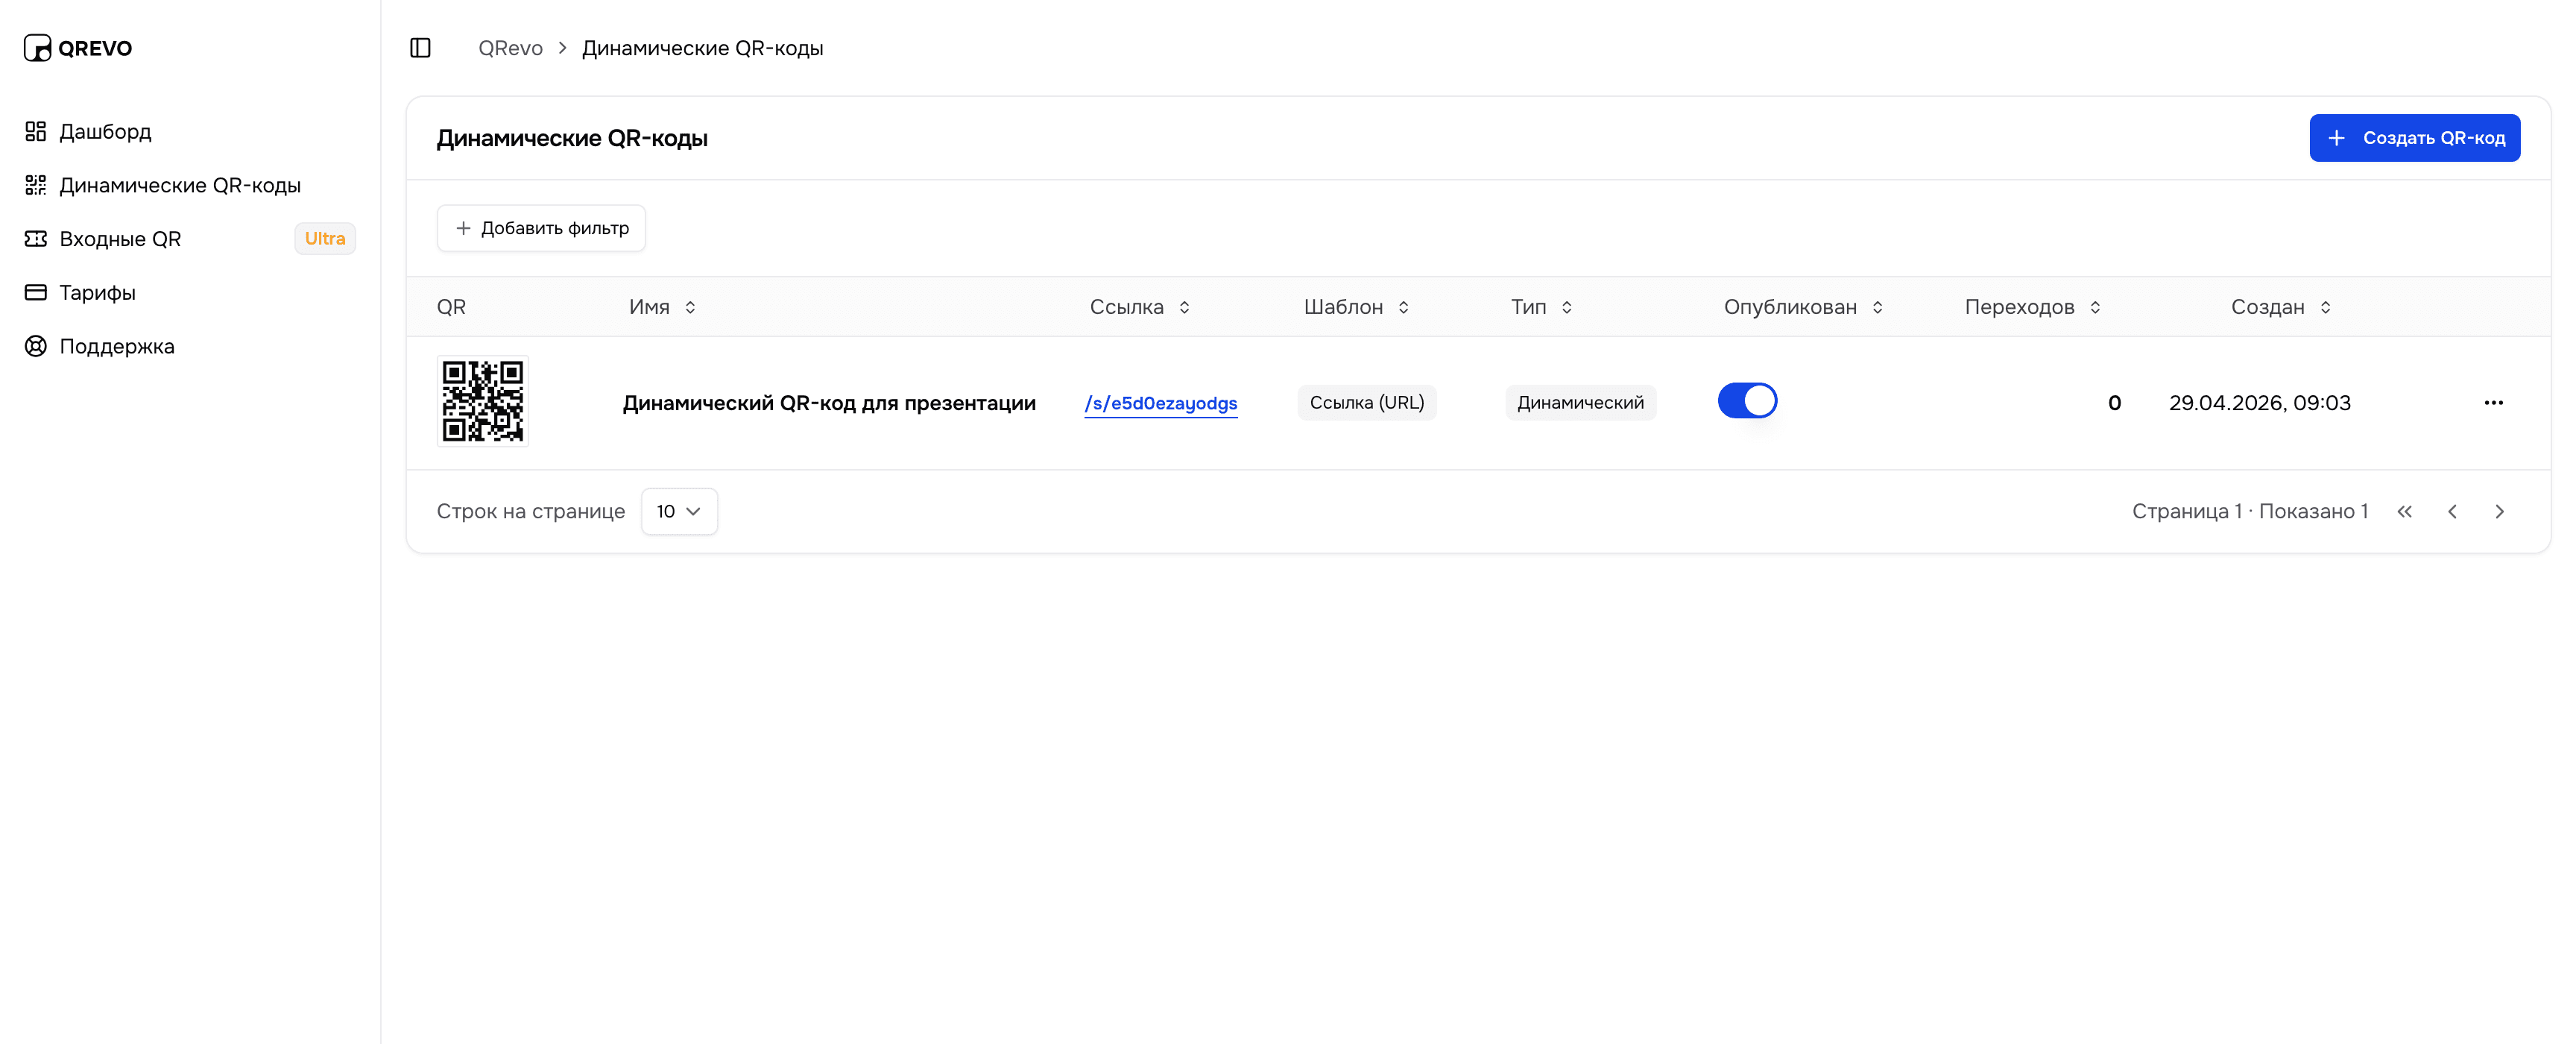Toggle the sidebar panel icon
This screenshot has height=1044, width=2576.
pyautogui.click(x=420, y=48)
